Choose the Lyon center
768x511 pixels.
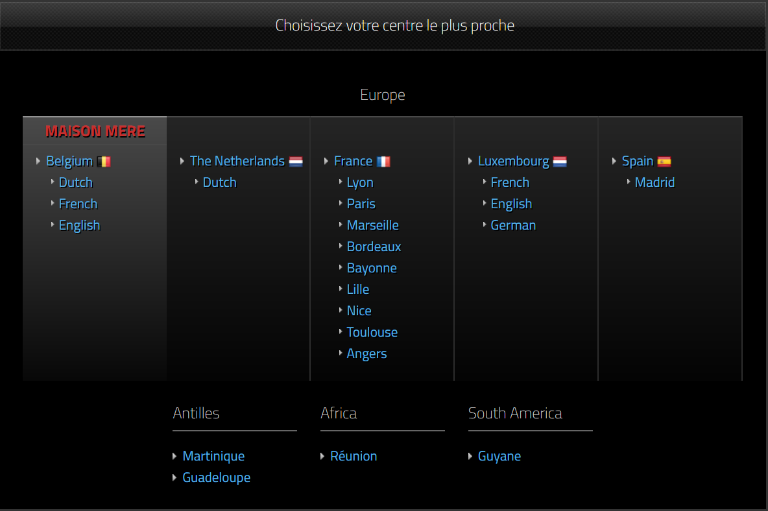(x=360, y=182)
